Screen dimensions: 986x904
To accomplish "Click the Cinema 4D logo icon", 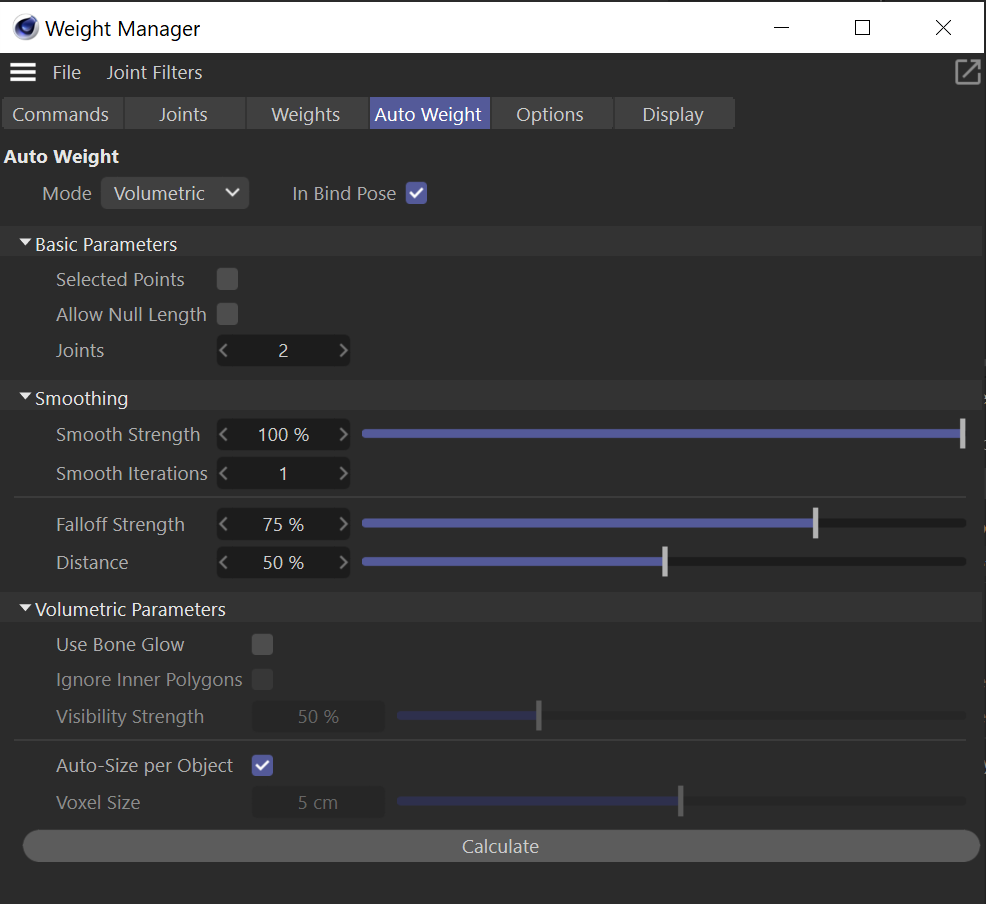I will pos(25,28).
